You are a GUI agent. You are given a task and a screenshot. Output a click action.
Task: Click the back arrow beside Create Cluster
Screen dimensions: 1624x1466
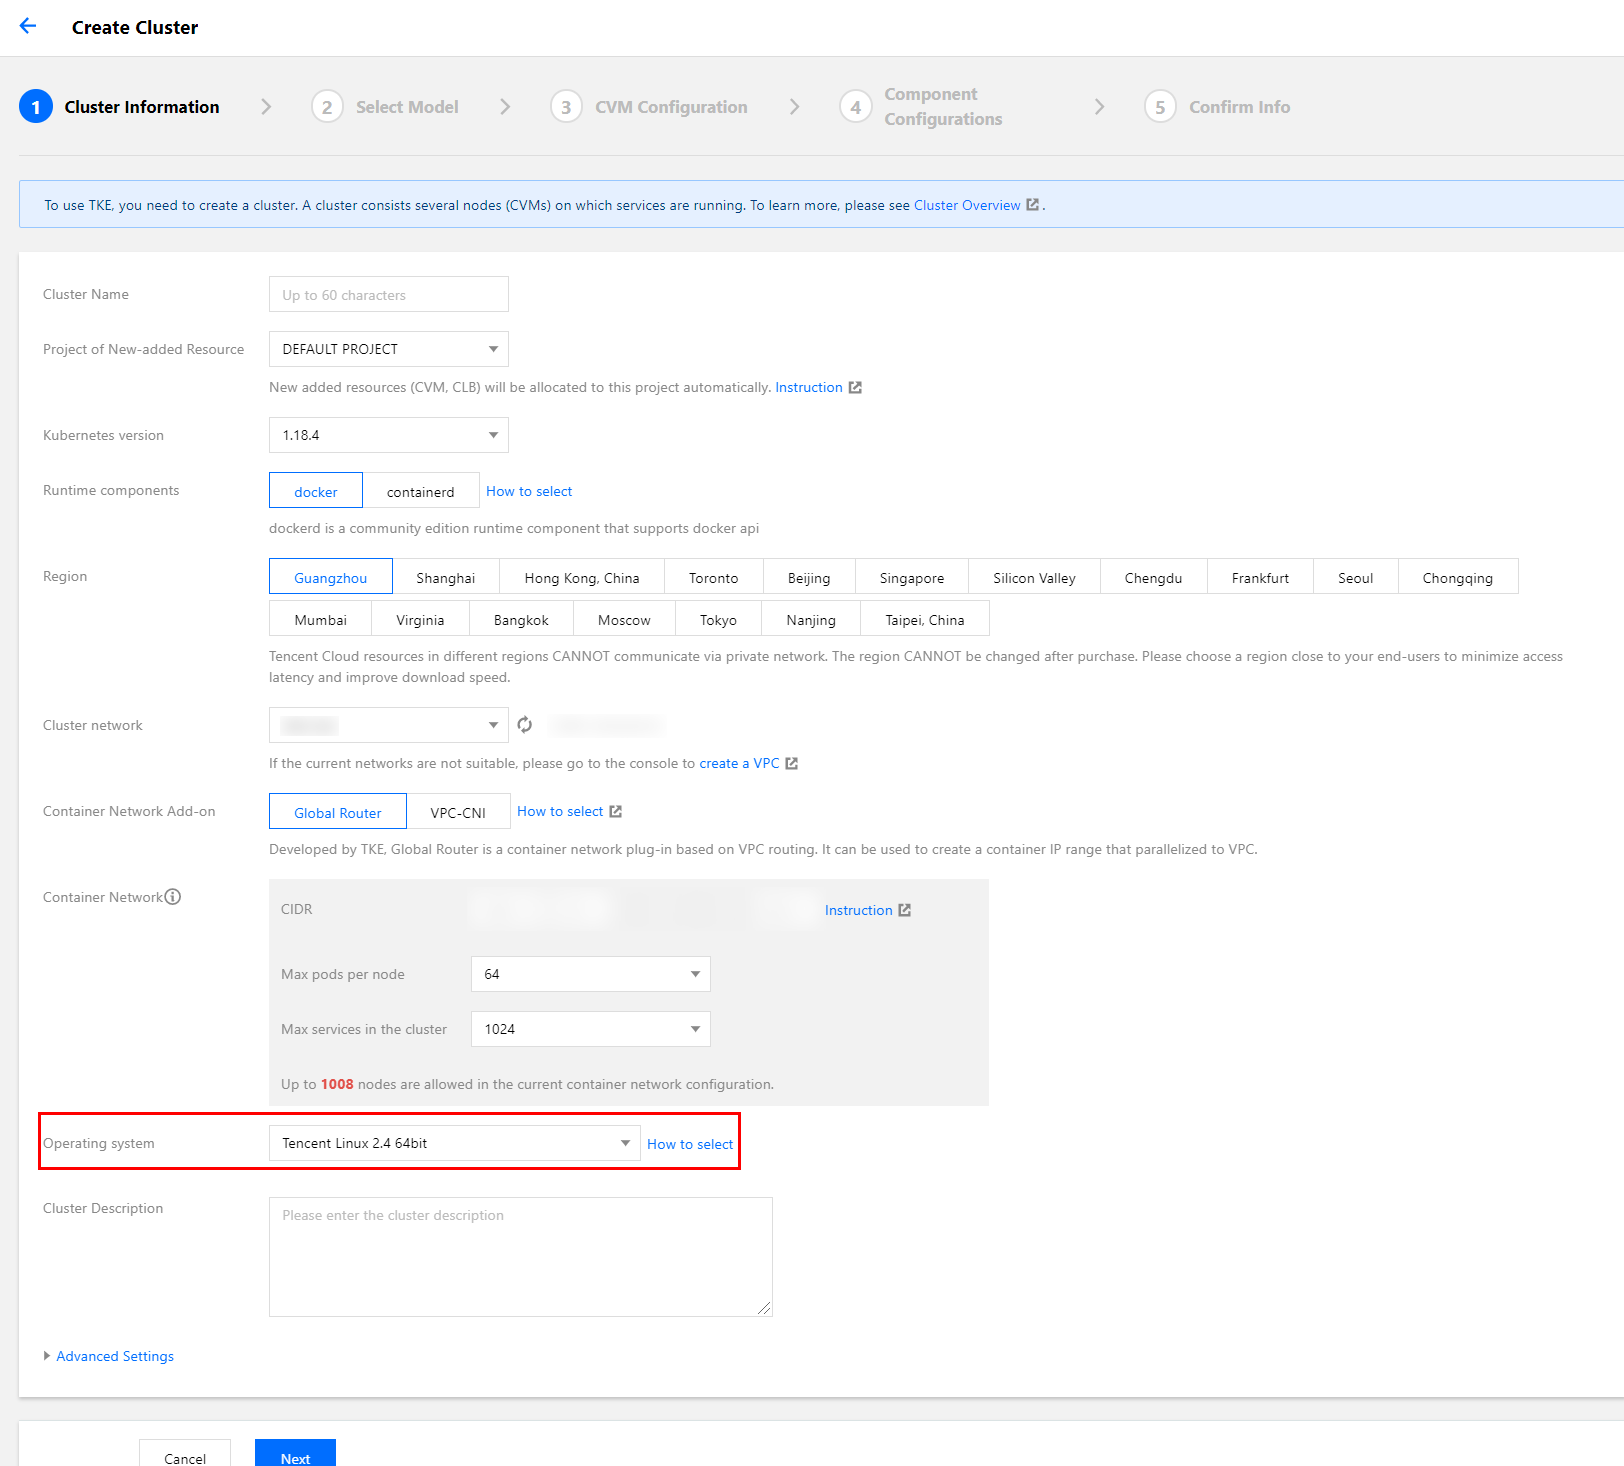(28, 27)
